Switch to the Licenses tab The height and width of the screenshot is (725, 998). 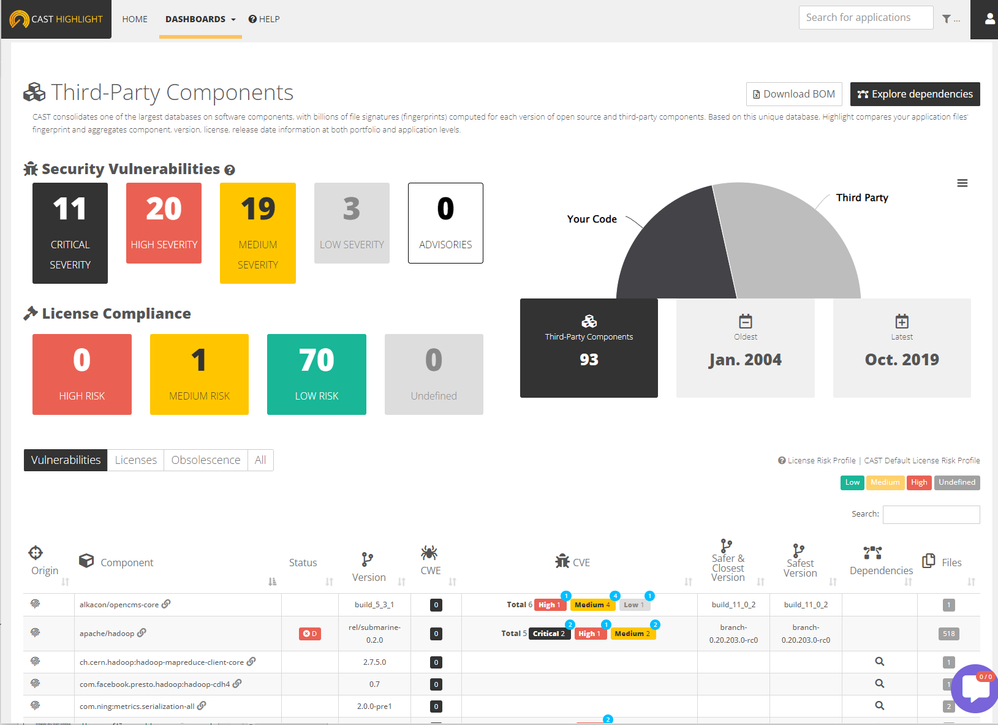(136, 460)
